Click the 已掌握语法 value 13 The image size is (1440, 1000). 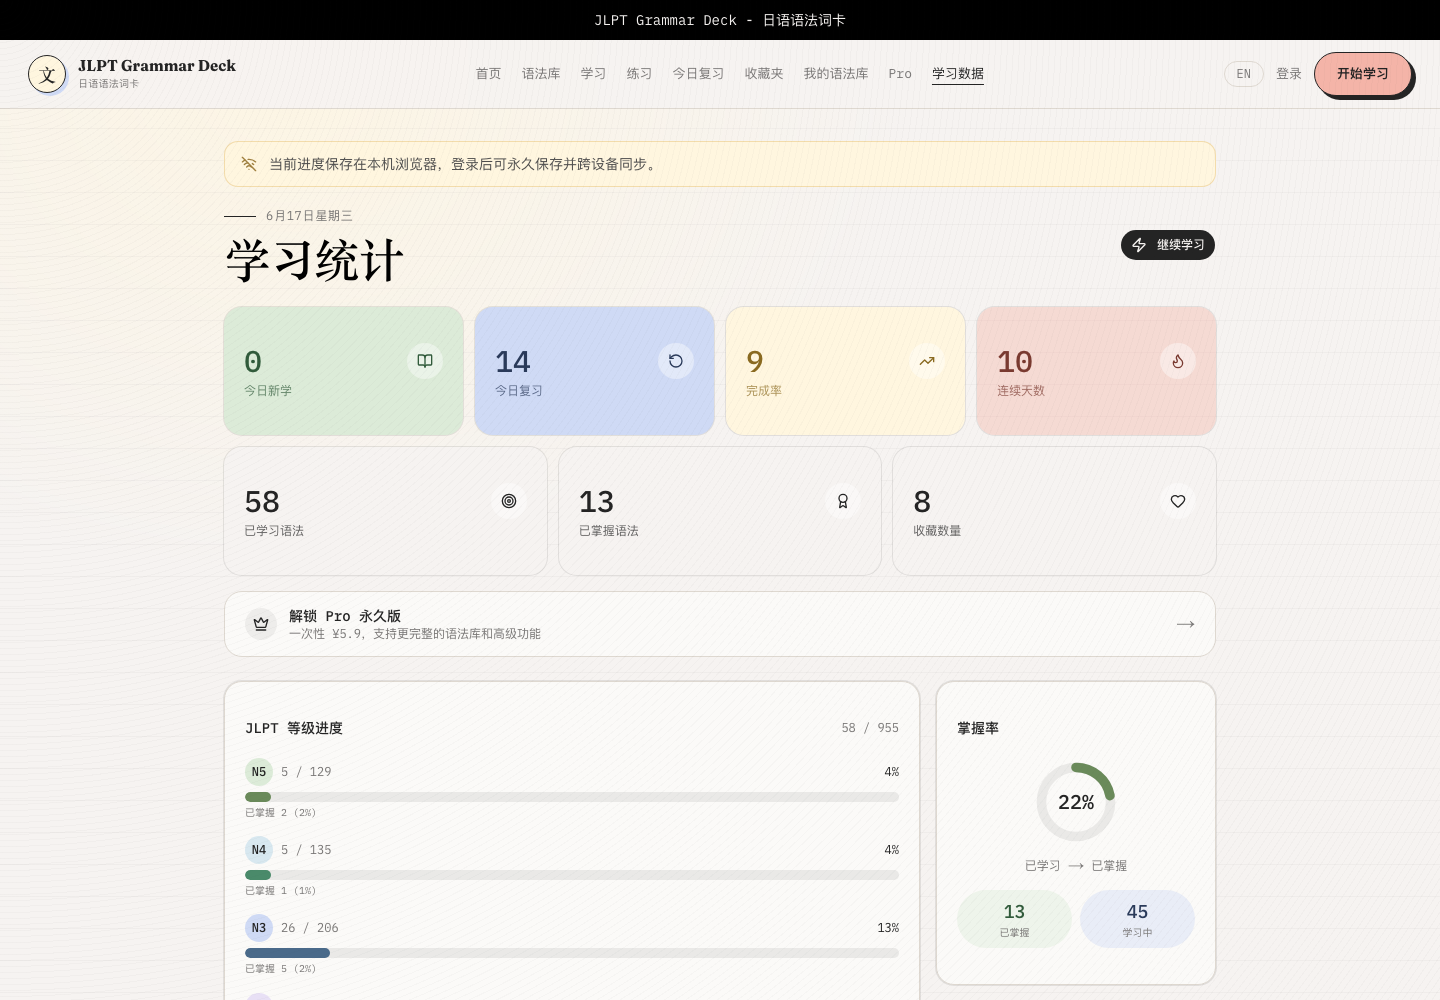click(597, 502)
